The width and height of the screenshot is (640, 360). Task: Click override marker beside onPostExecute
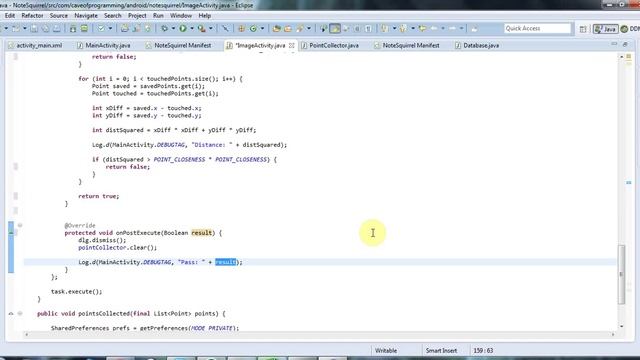point(11,233)
